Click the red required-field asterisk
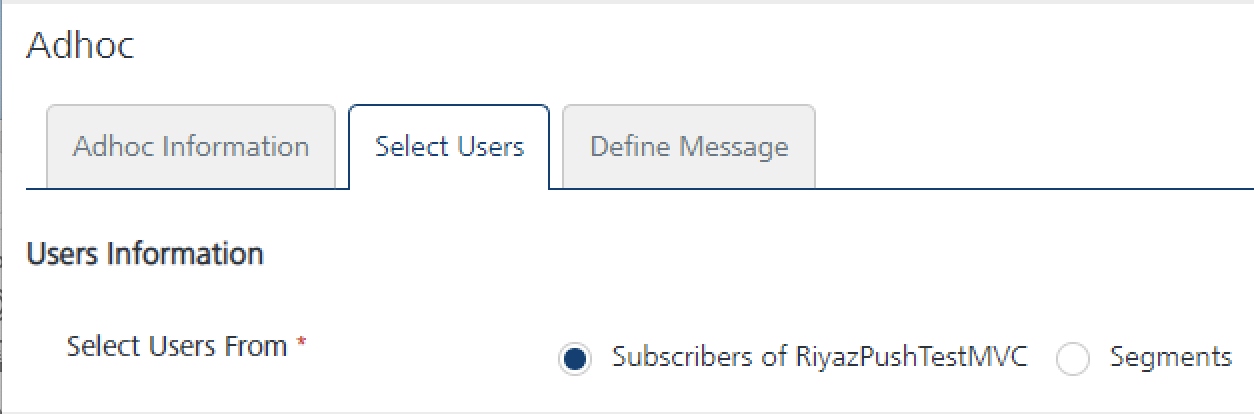 [x=301, y=345]
